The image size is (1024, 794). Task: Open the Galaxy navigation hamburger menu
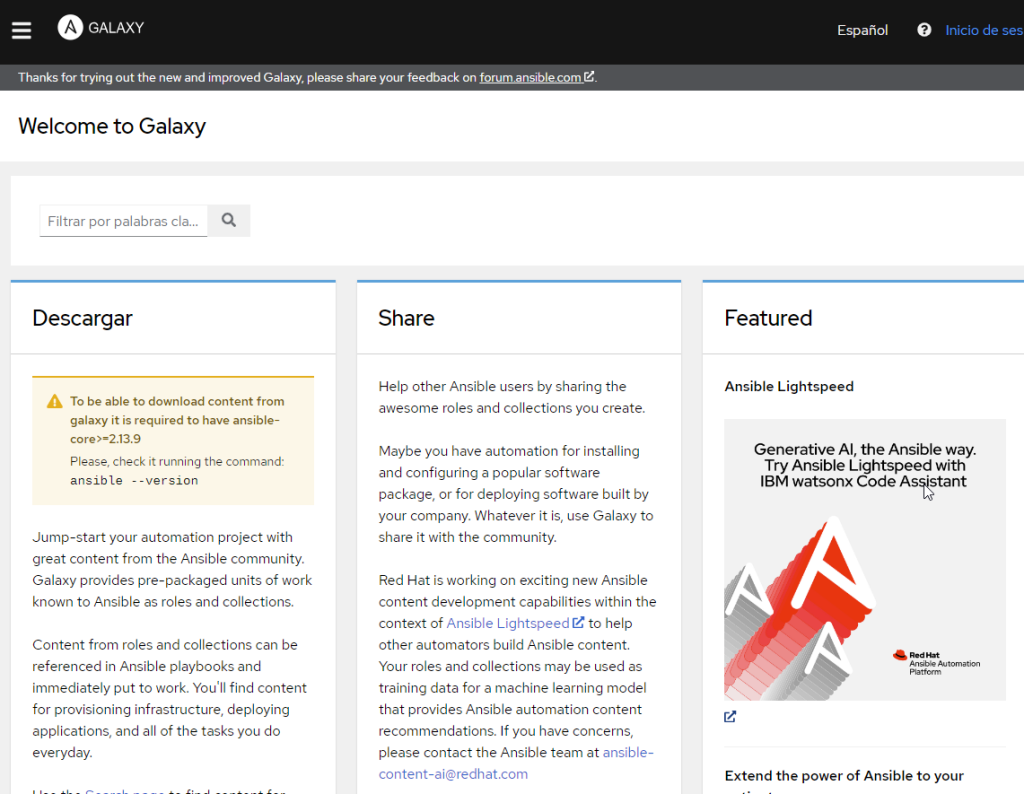click(21, 30)
